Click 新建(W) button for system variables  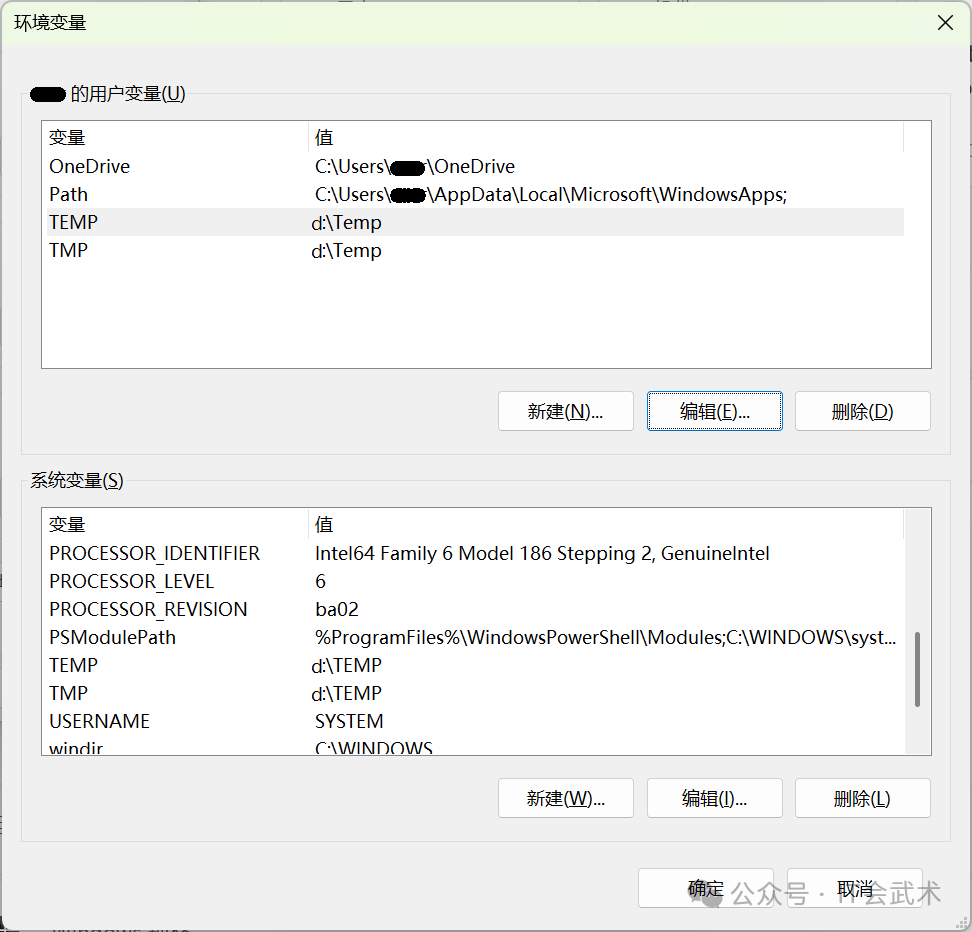point(565,798)
